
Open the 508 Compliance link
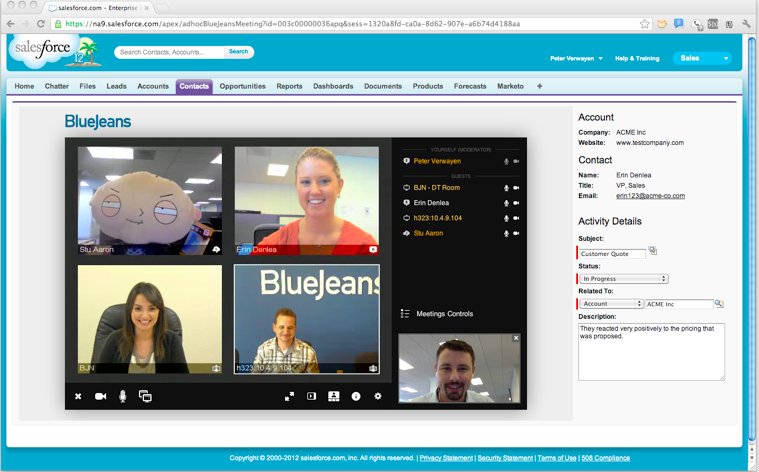coord(606,458)
